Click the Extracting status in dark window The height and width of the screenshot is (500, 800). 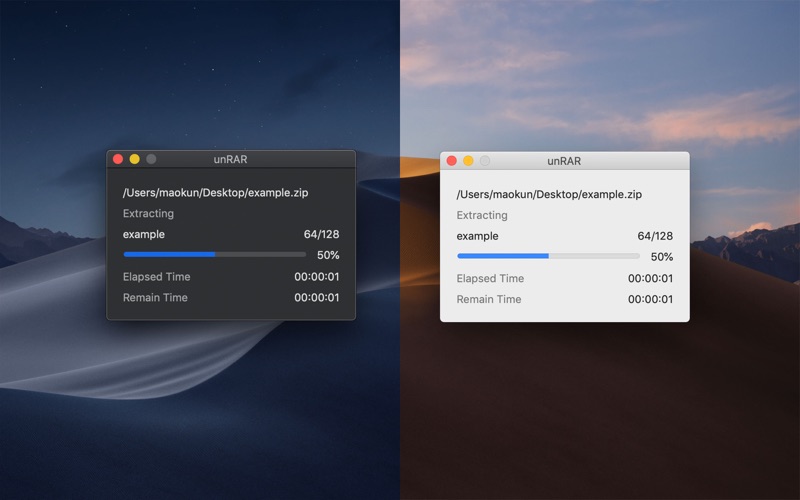(148, 213)
